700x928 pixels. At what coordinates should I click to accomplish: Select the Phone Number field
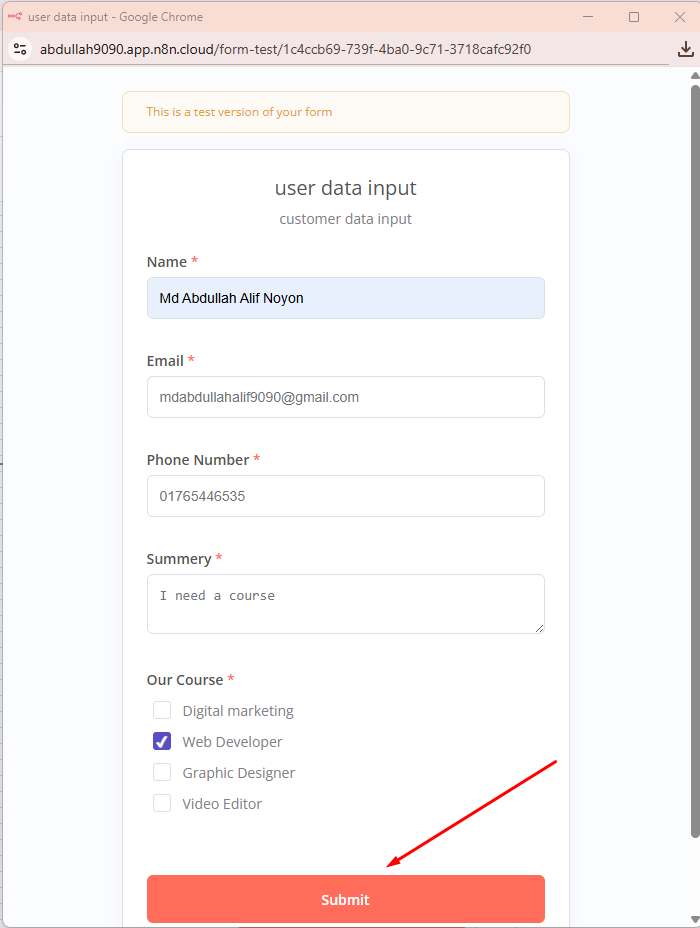click(x=345, y=496)
